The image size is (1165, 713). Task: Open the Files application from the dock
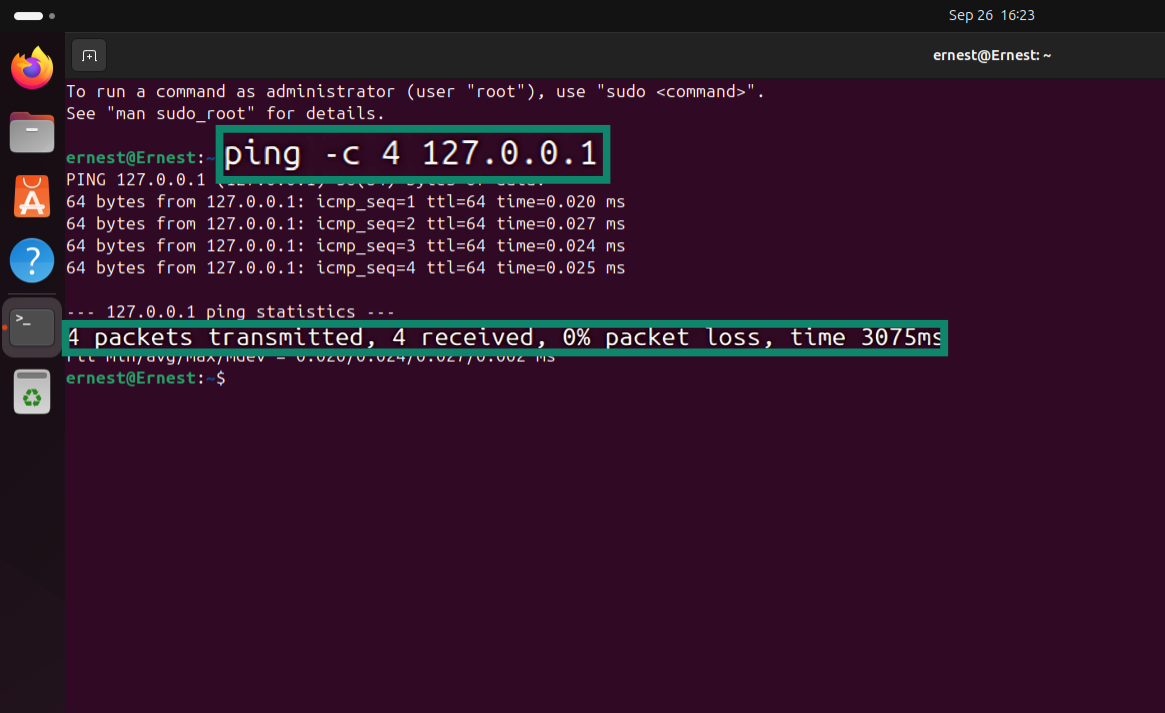point(31,132)
